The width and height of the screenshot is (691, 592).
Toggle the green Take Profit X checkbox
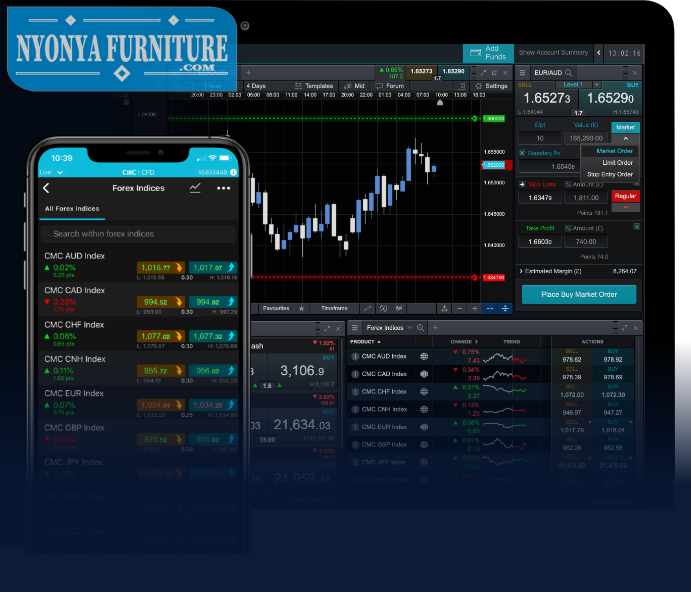click(636, 227)
